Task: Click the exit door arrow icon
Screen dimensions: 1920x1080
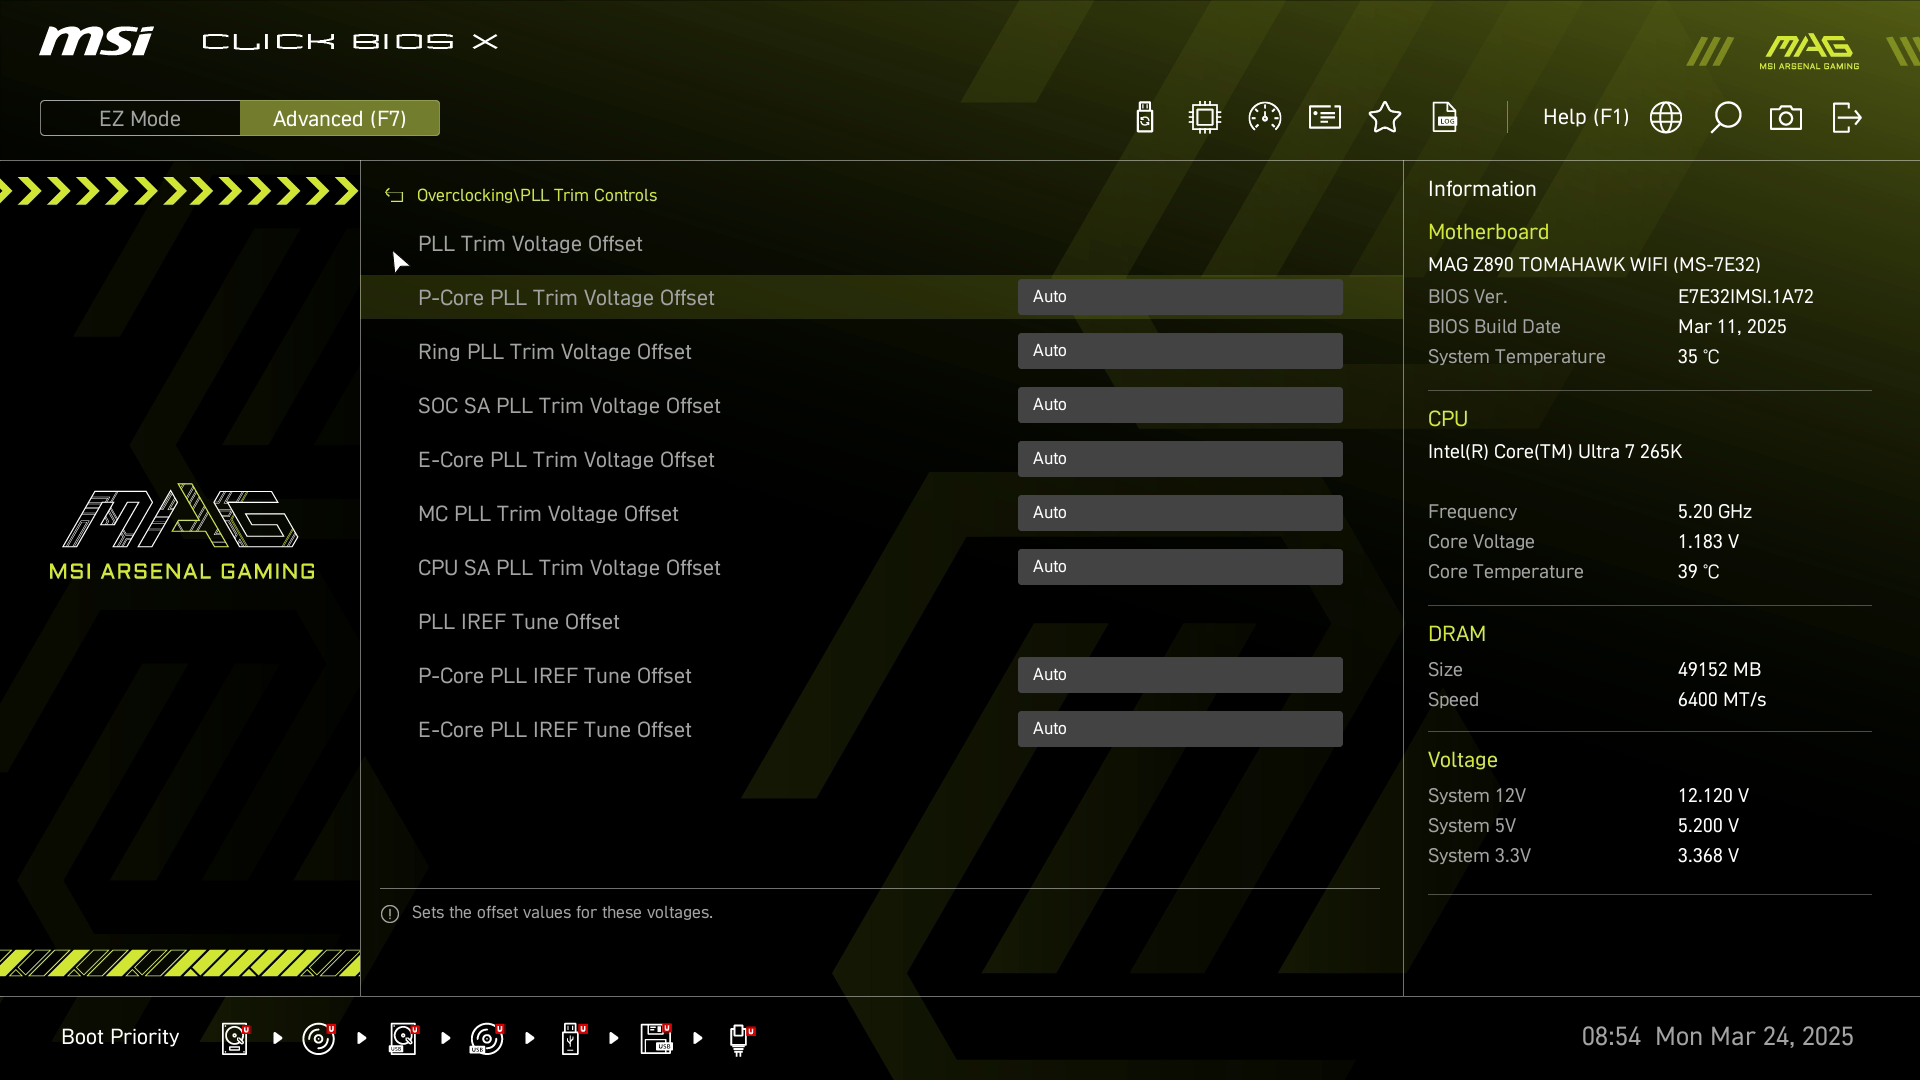Action: 1846,118
